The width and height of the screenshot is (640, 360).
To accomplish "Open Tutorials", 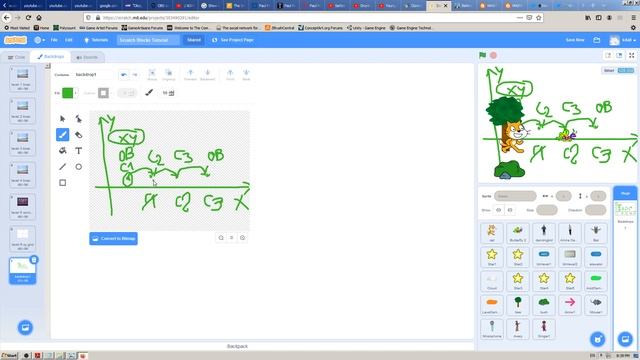I will [x=96, y=40].
